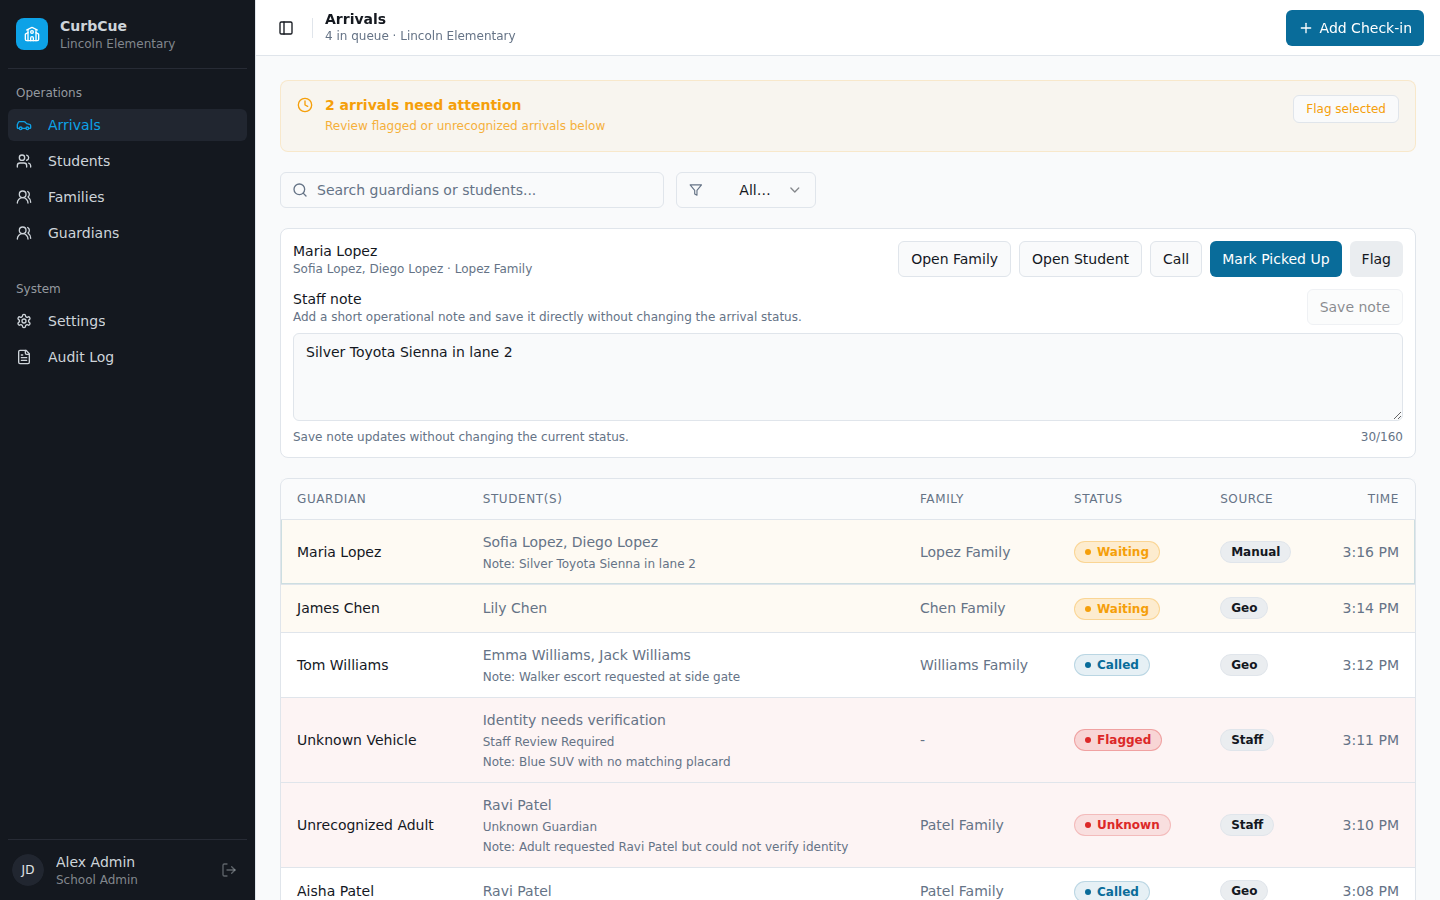Image resolution: width=1440 pixels, height=900 pixels.
Task: Click the Manual source badge
Action: [1255, 552]
